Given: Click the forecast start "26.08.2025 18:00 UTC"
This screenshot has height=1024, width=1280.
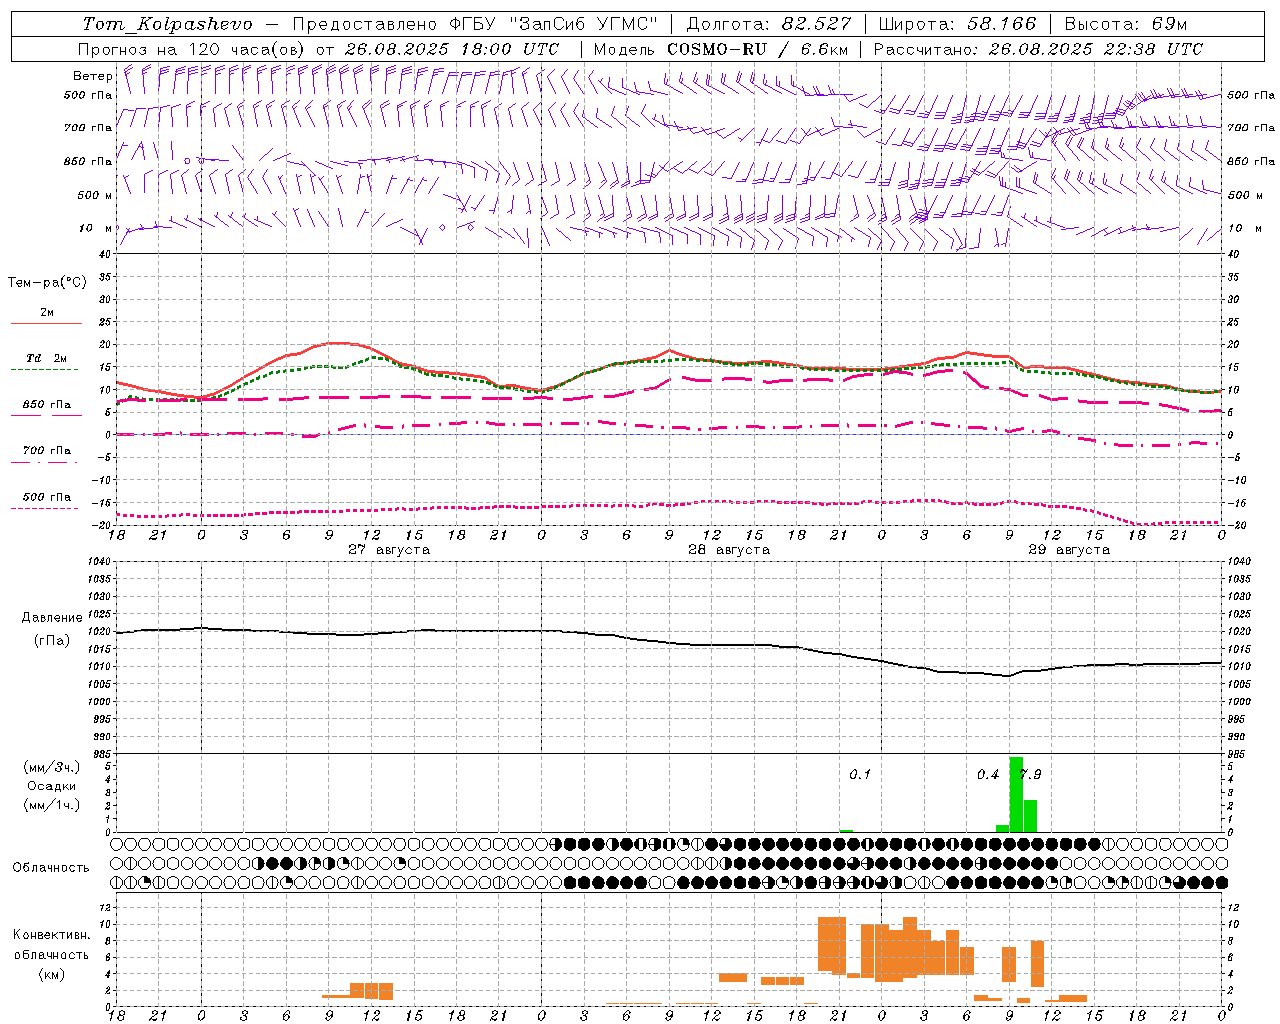Looking at the screenshot, I should pyautogui.click(x=451, y=49).
